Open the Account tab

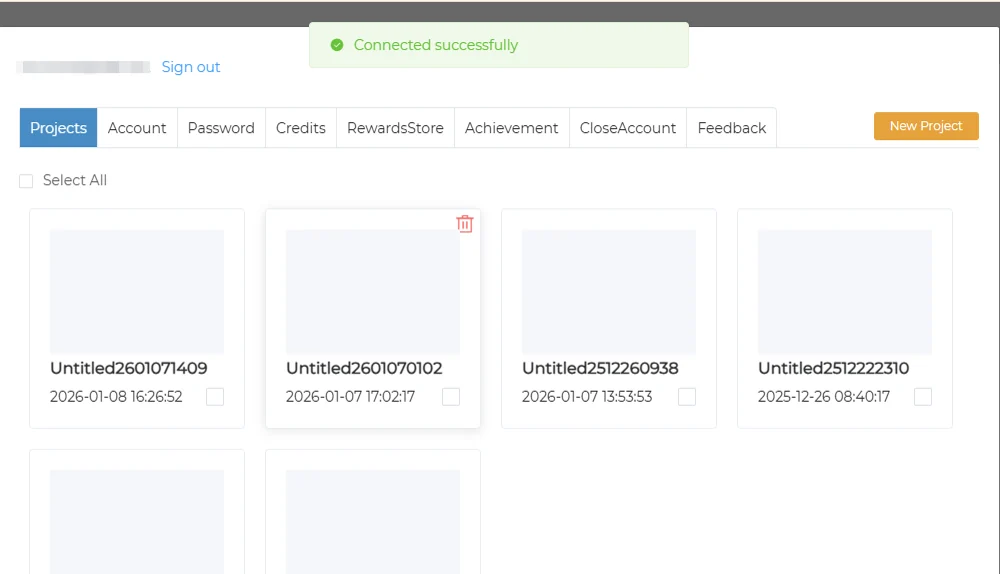pos(137,128)
